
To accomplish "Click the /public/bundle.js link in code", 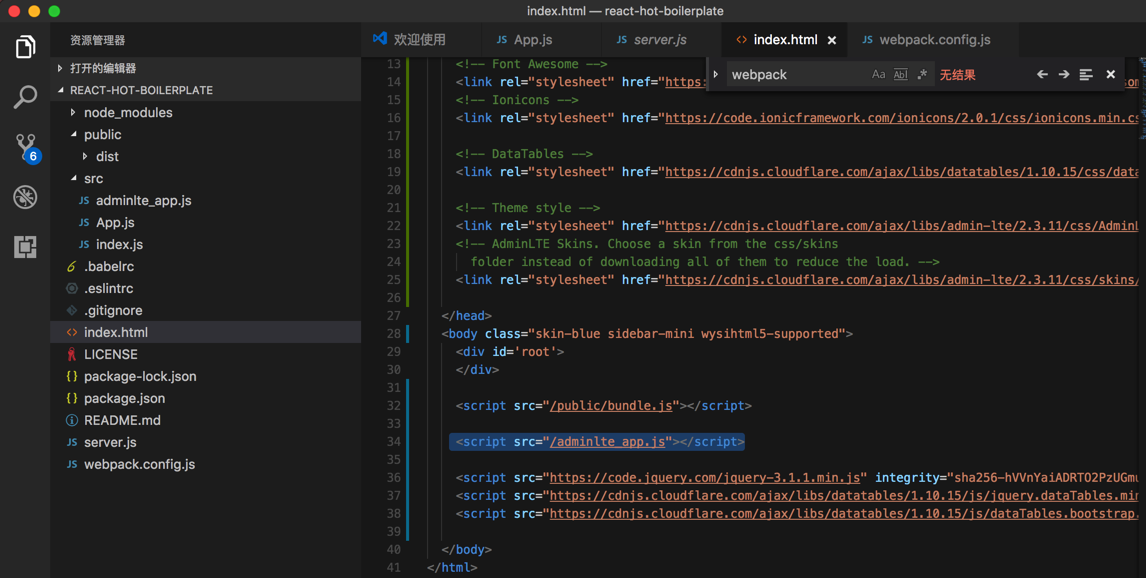I will click(610, 406).
